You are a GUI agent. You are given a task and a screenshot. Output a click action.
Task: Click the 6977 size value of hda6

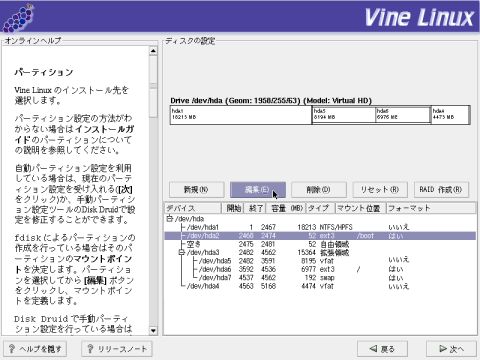pos(309,269)
